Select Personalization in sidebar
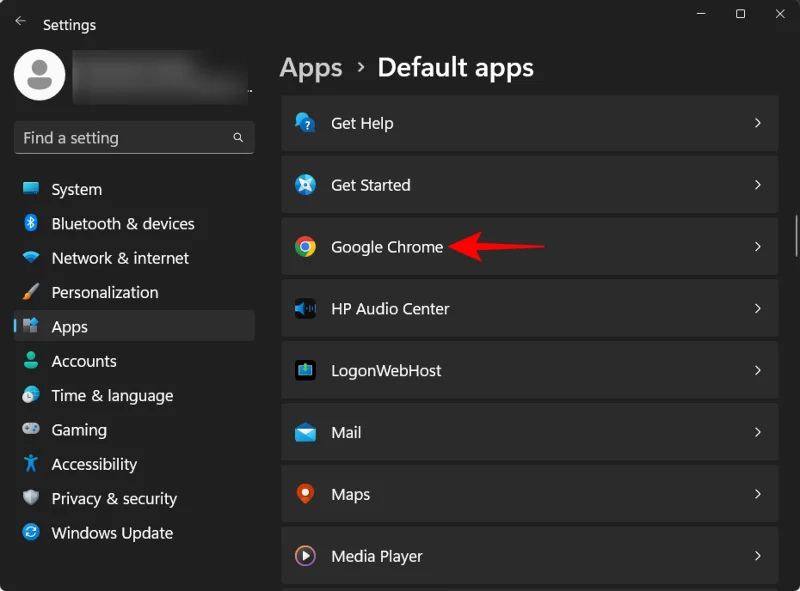 pyautogui.click(x=134, y=292)
